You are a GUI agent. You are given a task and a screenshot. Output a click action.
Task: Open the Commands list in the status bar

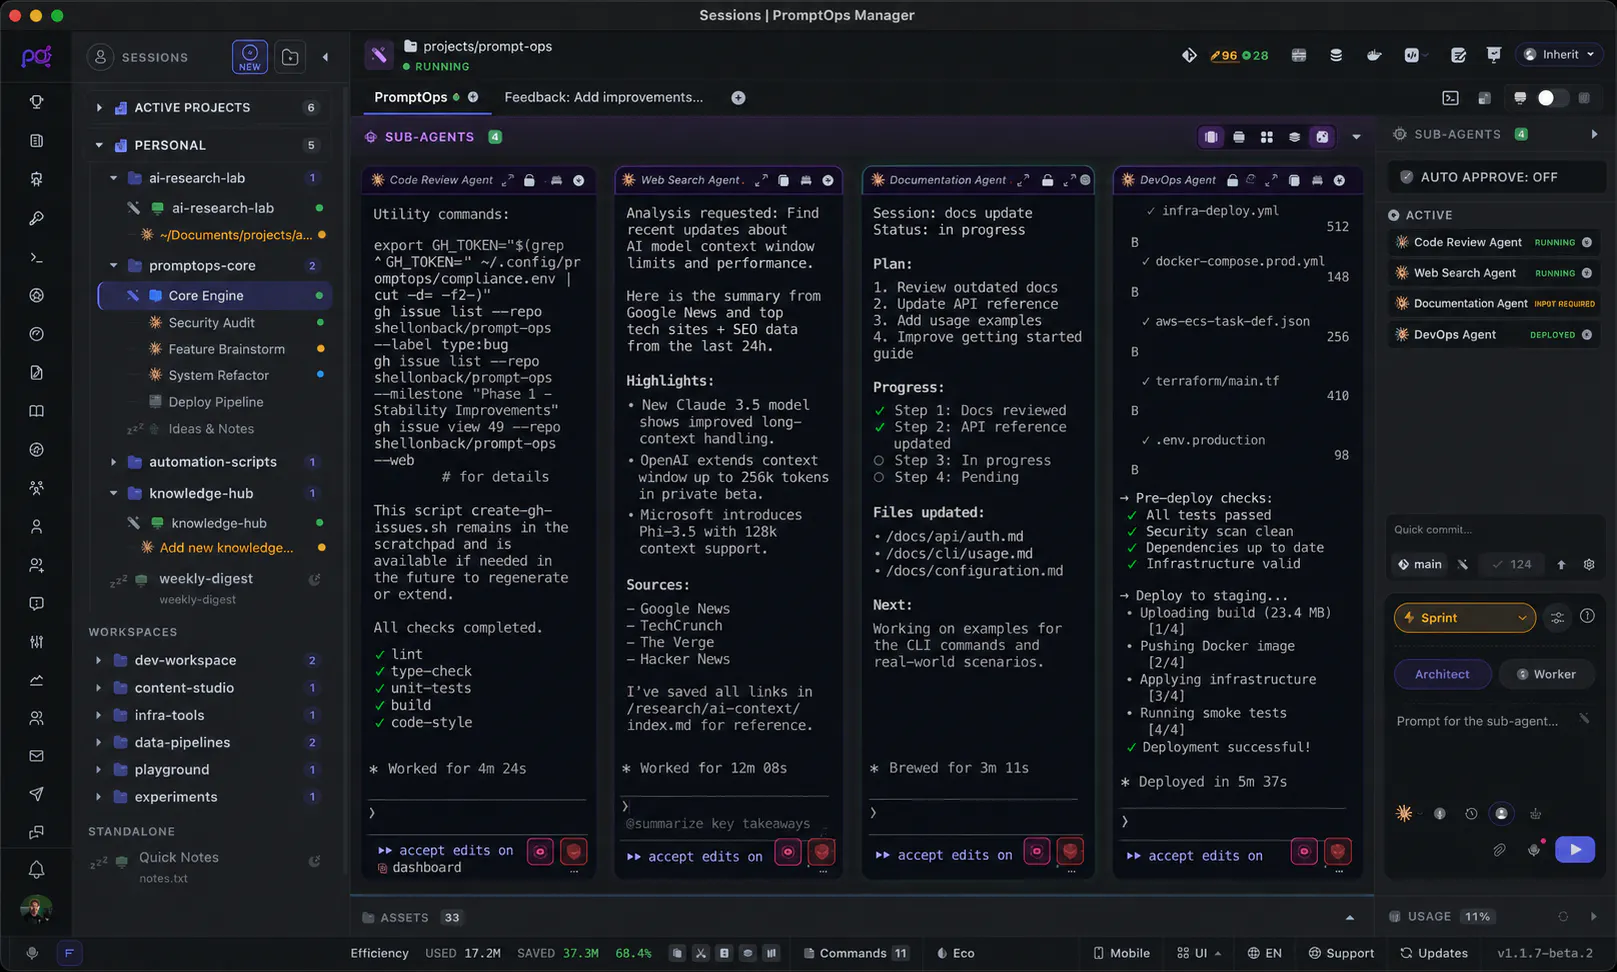[856, 953]
